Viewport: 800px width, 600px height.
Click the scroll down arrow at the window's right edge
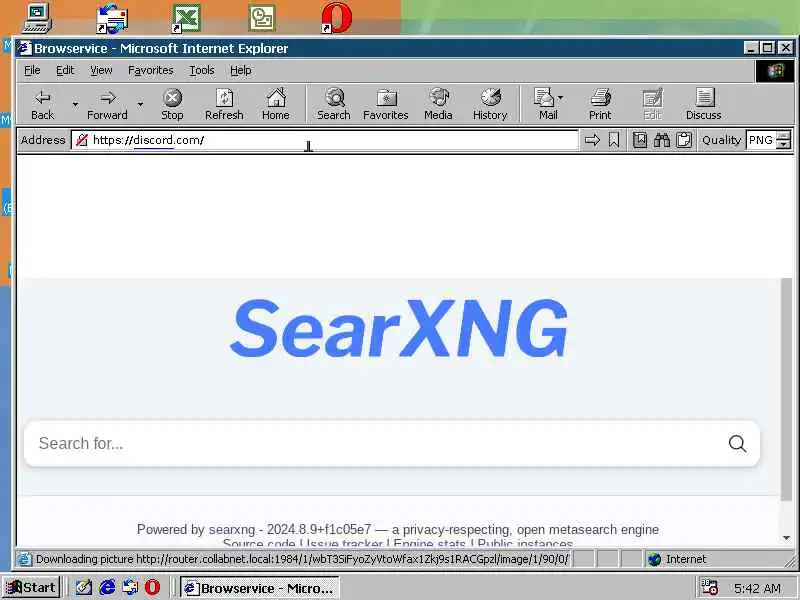click(786, 538)
